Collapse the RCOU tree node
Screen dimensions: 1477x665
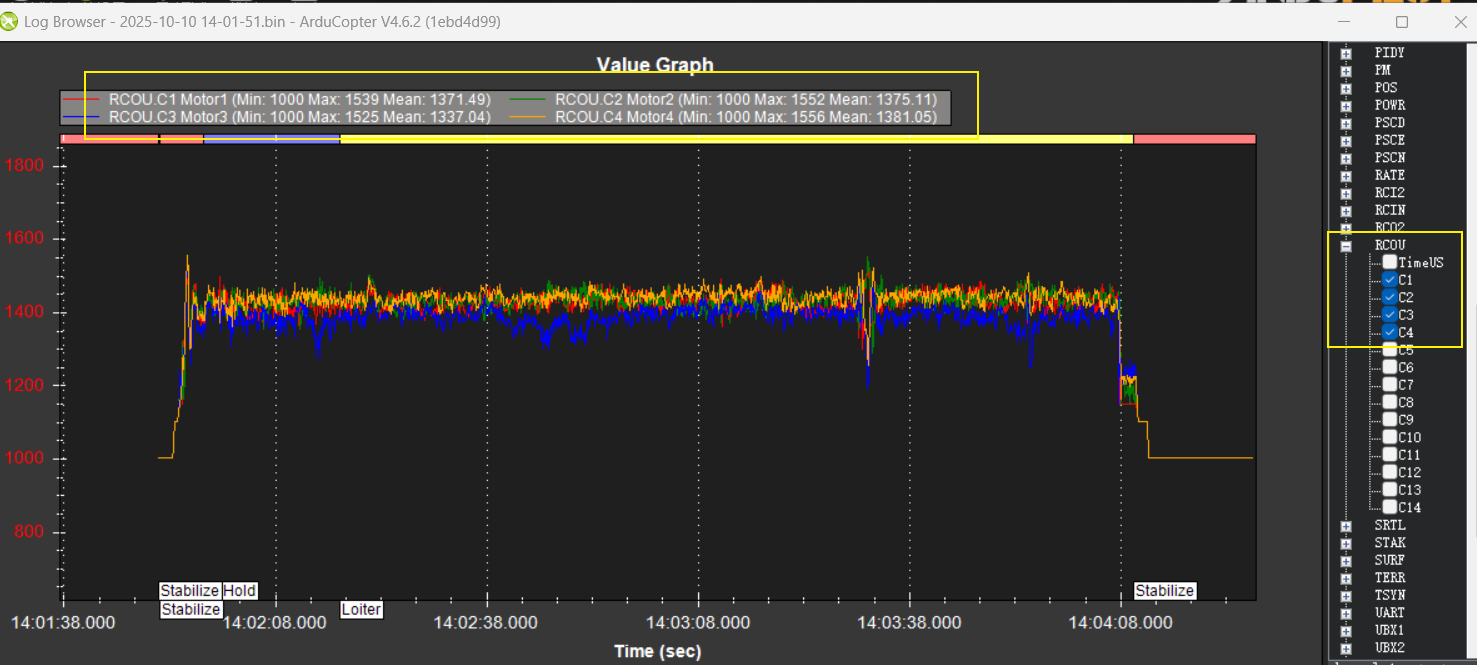[1346, 246]
